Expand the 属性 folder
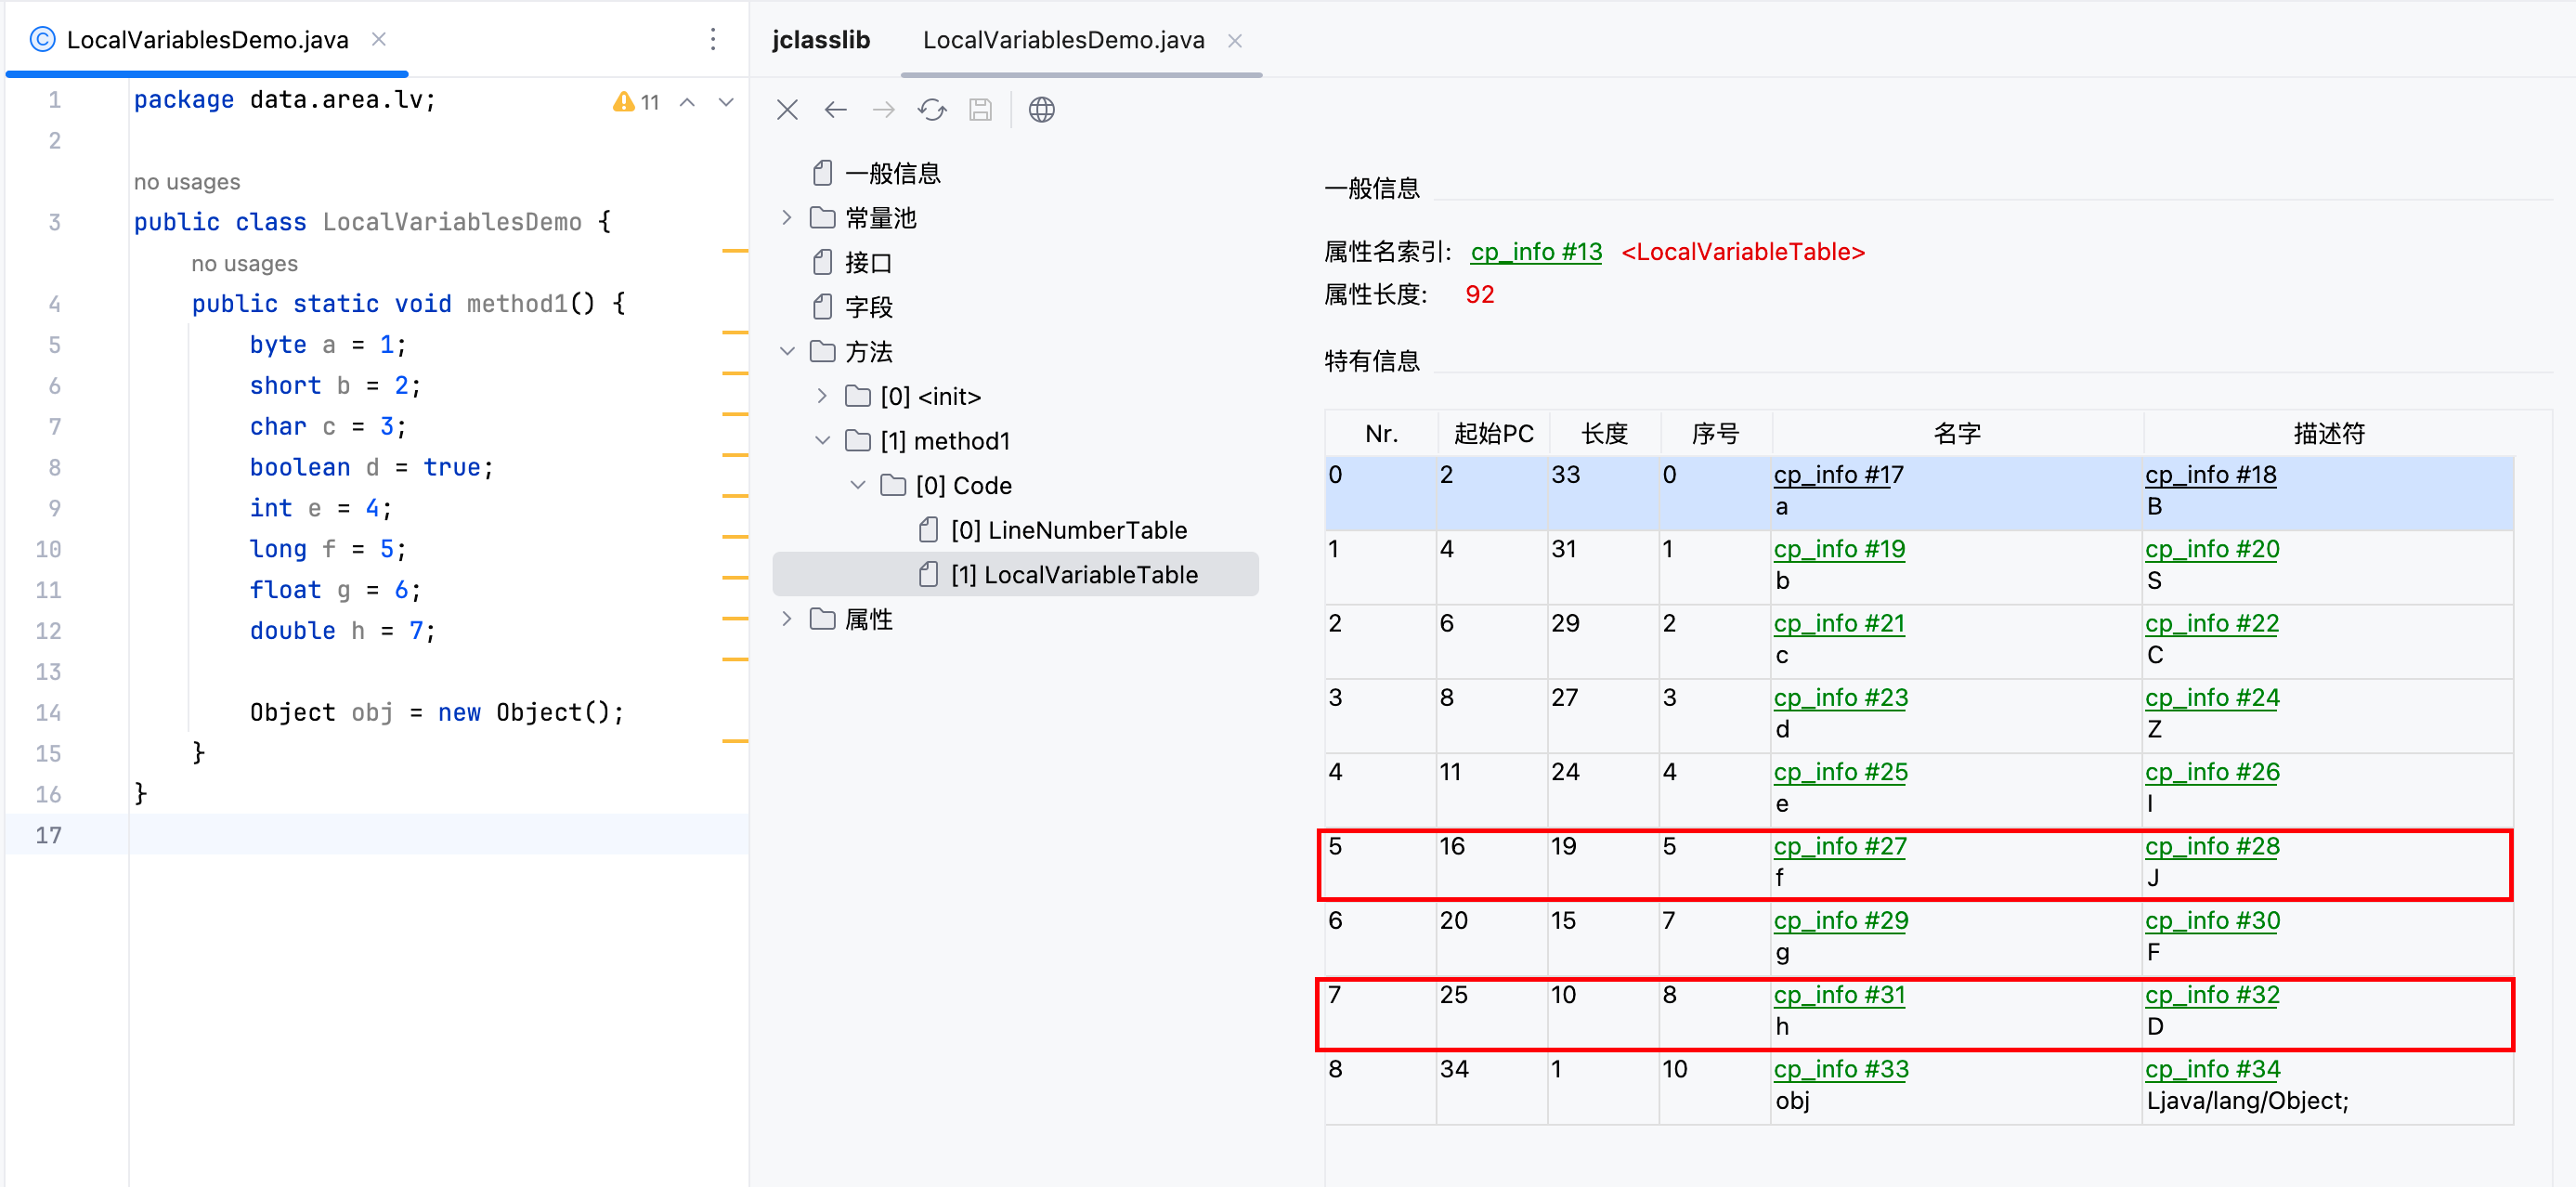Screen dimensions: 2576x1187 [787, 619]
